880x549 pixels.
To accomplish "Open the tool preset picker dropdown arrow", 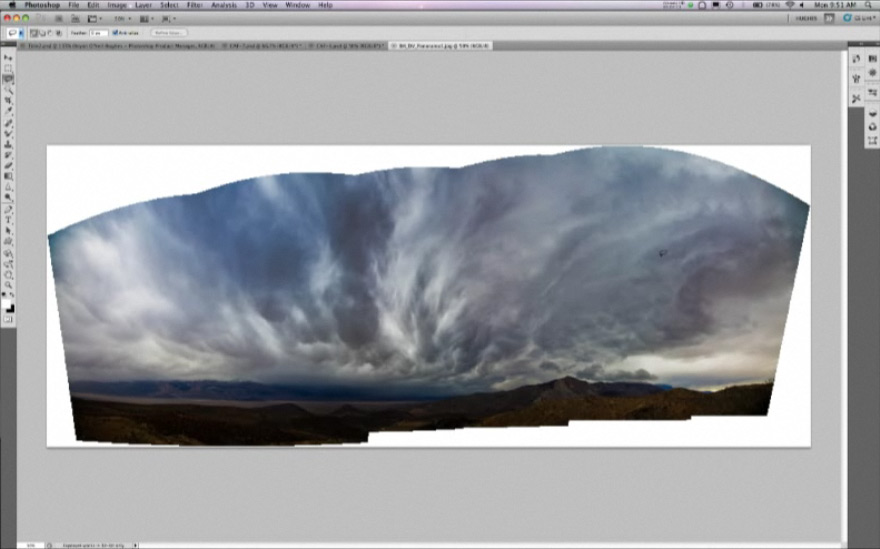I will click(22, 33).
